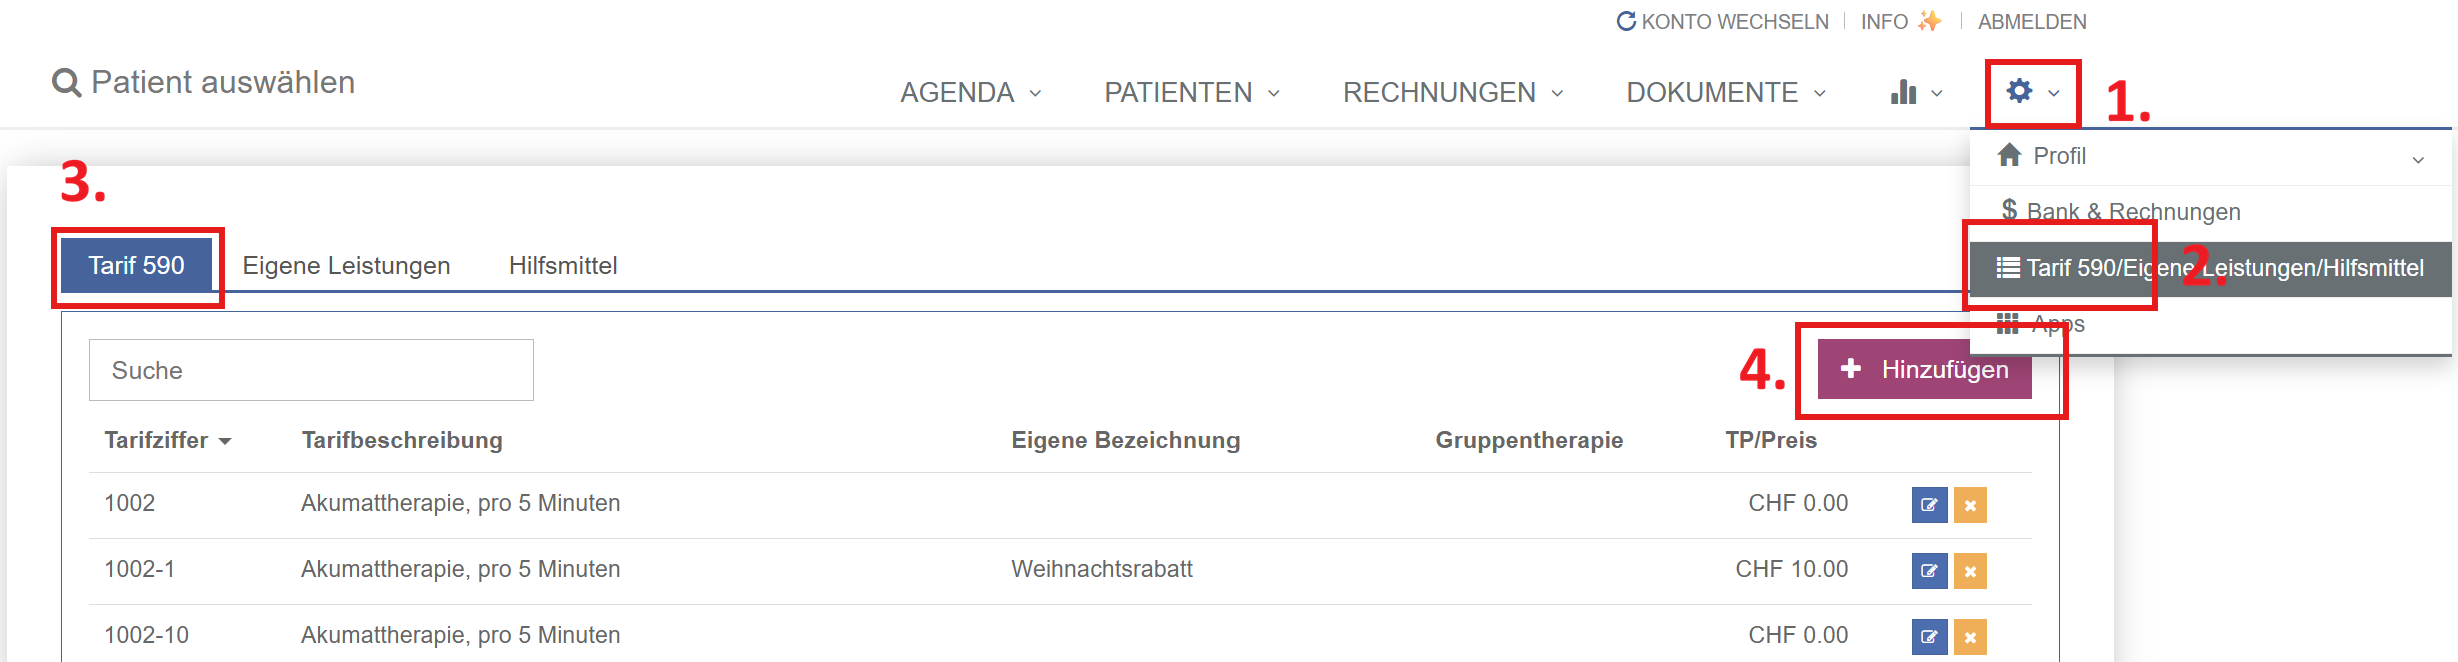Open the PATIENTEN dropdown
The image size is (2458, 662).
point(1191,93)
